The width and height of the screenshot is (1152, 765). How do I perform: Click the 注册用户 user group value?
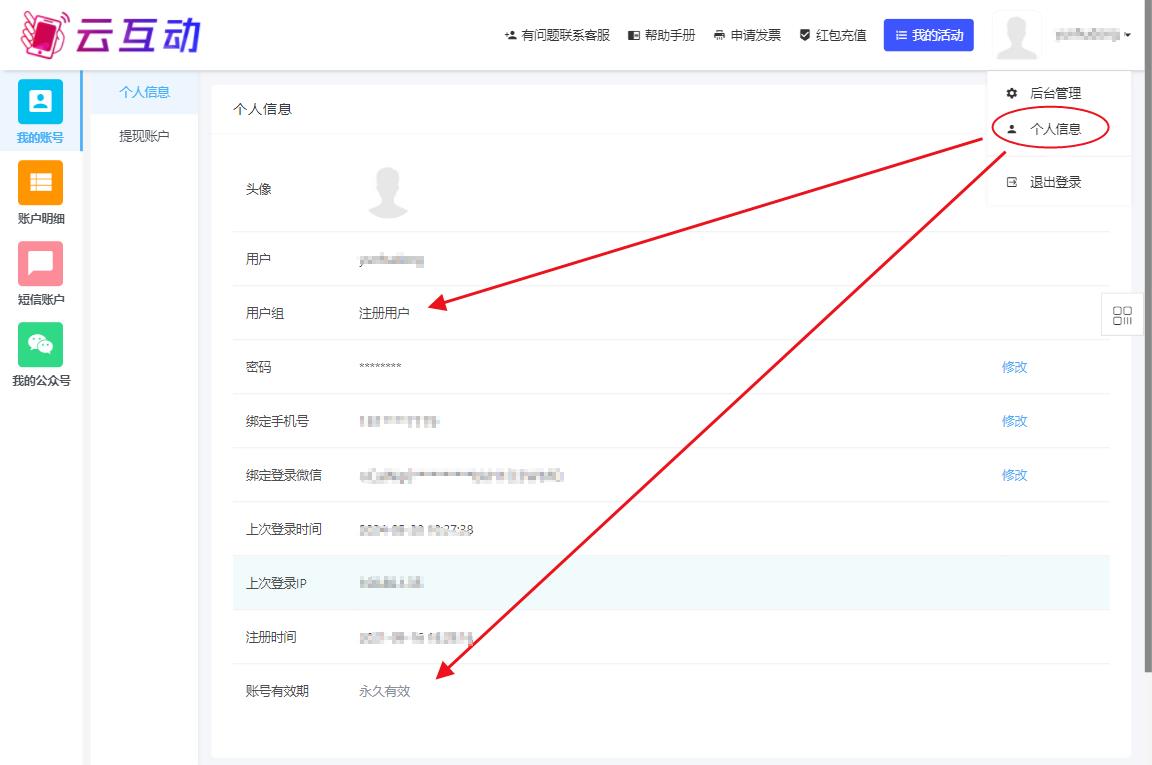pos(384,313)
